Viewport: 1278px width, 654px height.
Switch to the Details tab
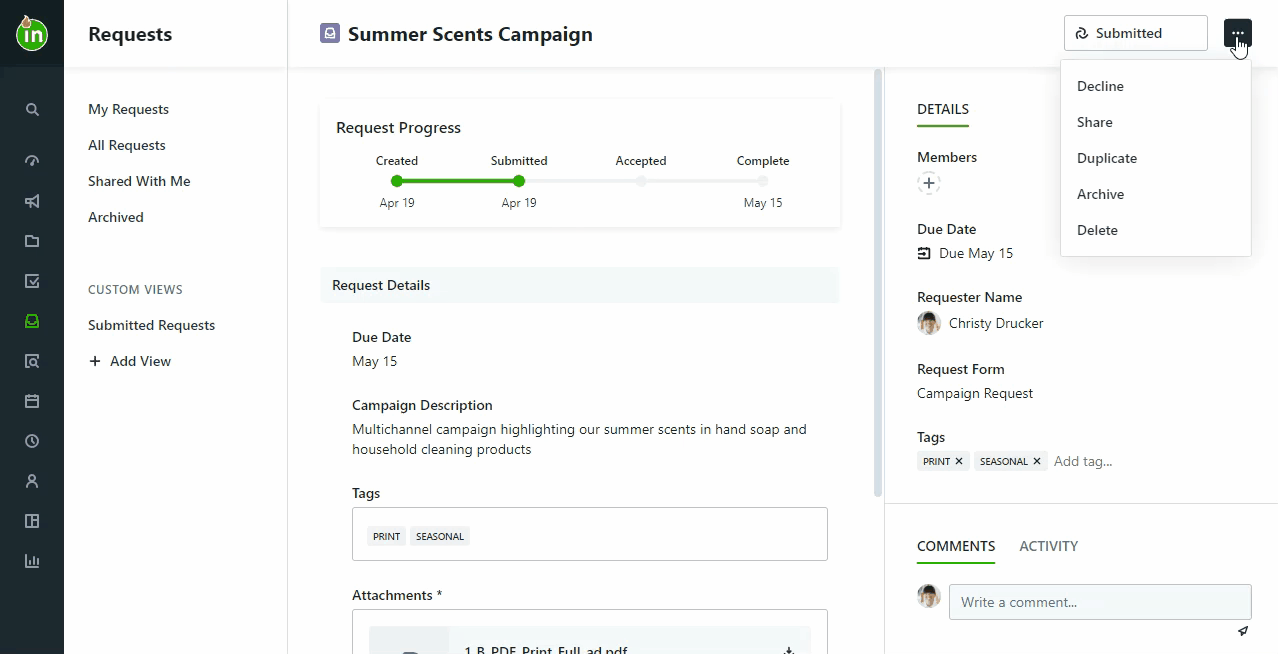943,110
